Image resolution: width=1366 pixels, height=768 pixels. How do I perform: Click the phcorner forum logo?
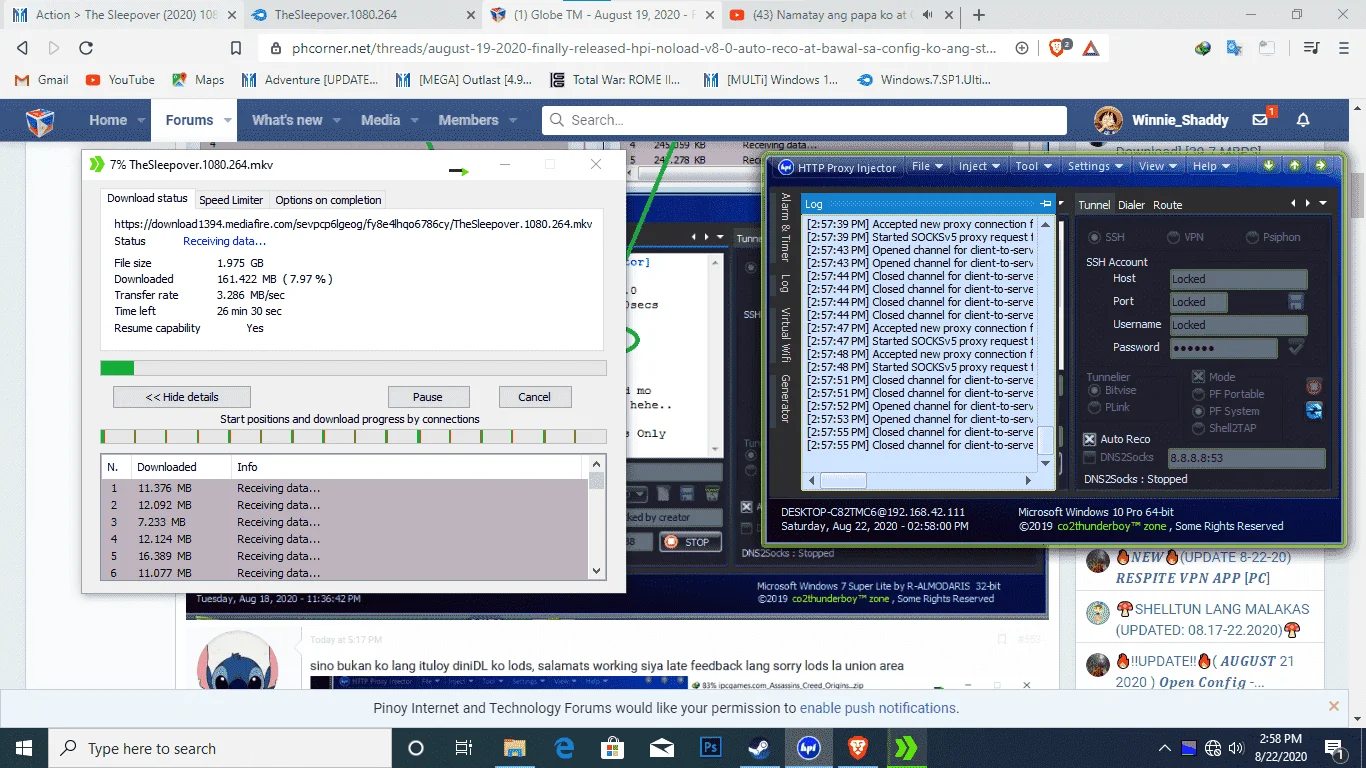point(40,120)
